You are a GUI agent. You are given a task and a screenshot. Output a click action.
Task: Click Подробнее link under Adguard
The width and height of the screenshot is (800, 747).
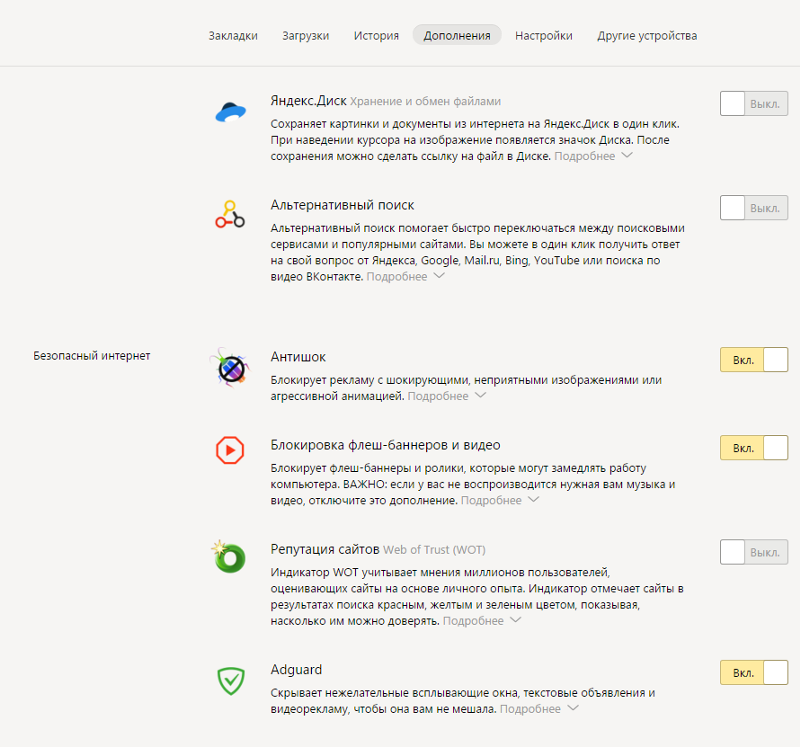(x=530, y=709)
